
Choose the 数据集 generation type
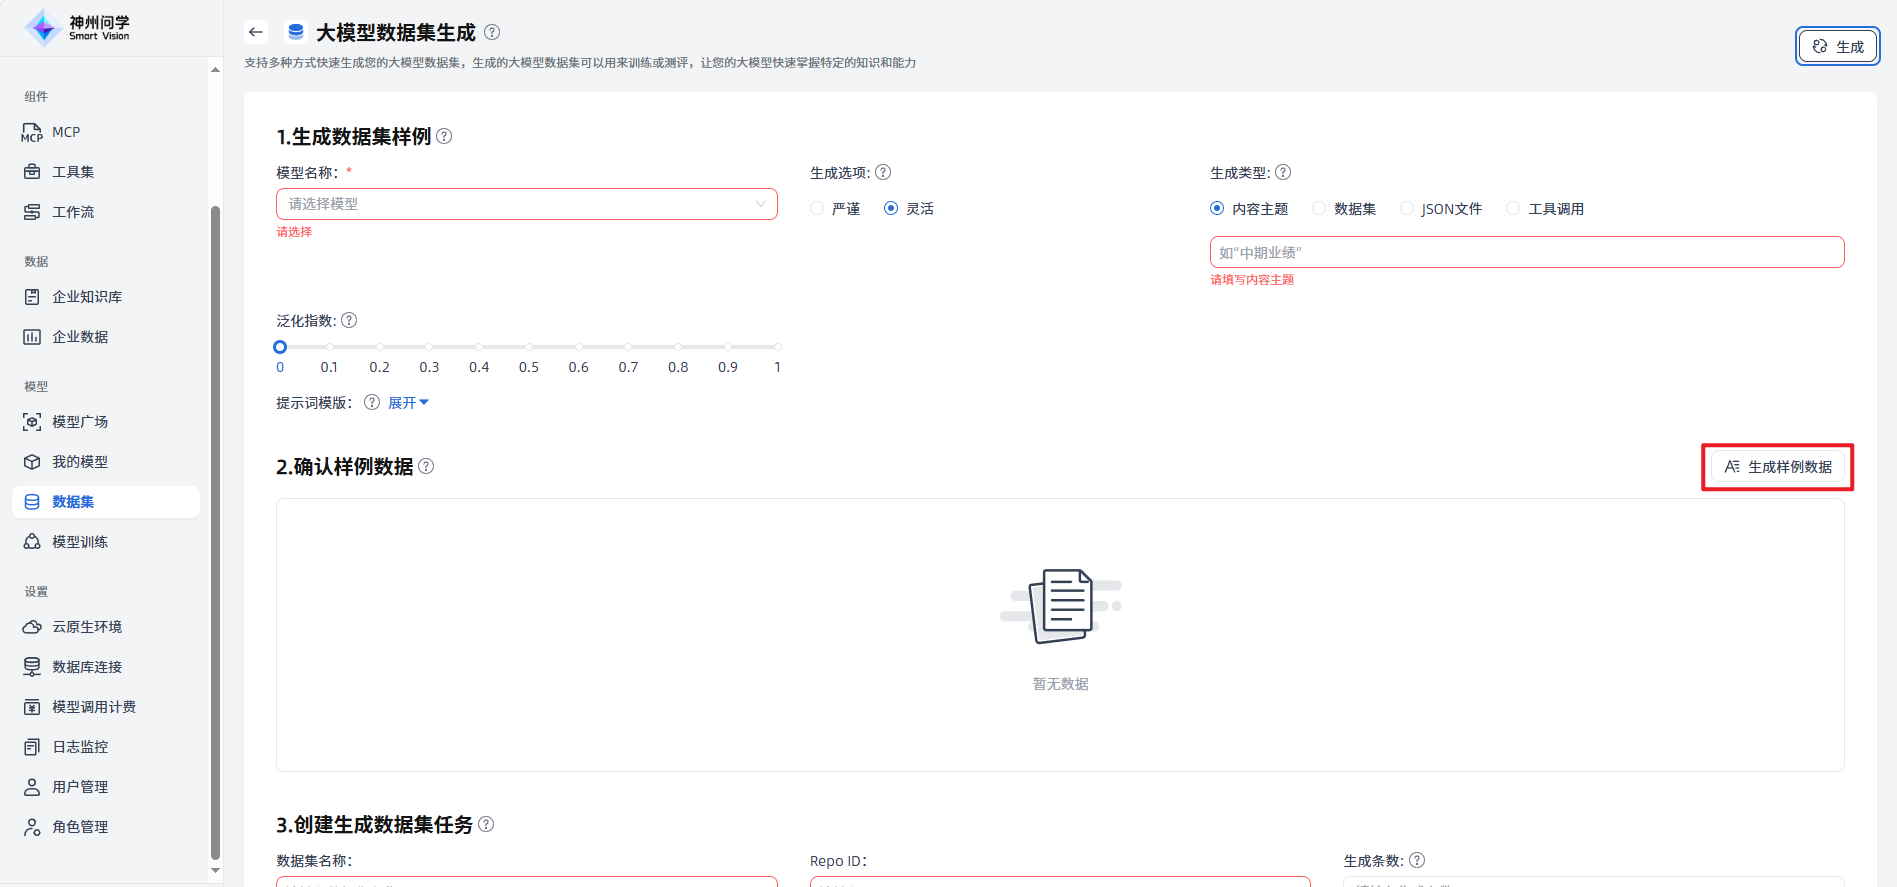click(x=1320, y=208)
